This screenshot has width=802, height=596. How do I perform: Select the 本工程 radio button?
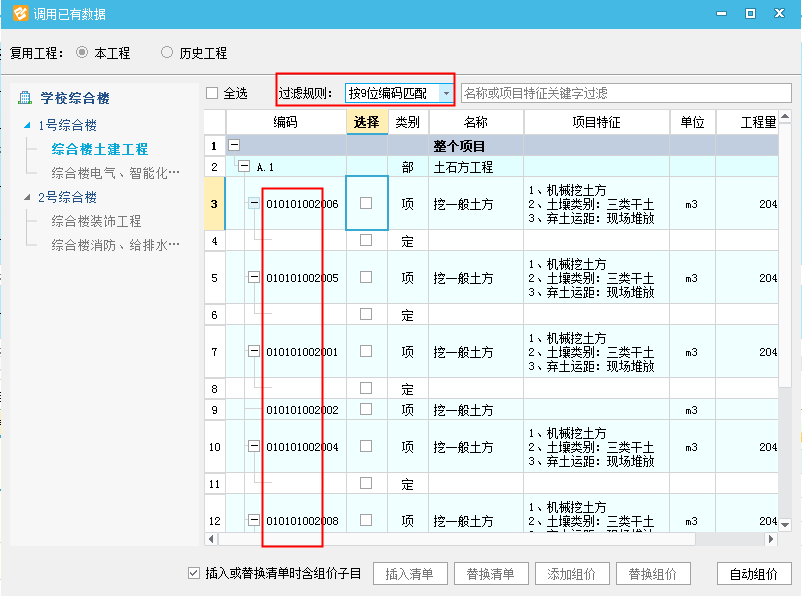[x=82, y=52]
